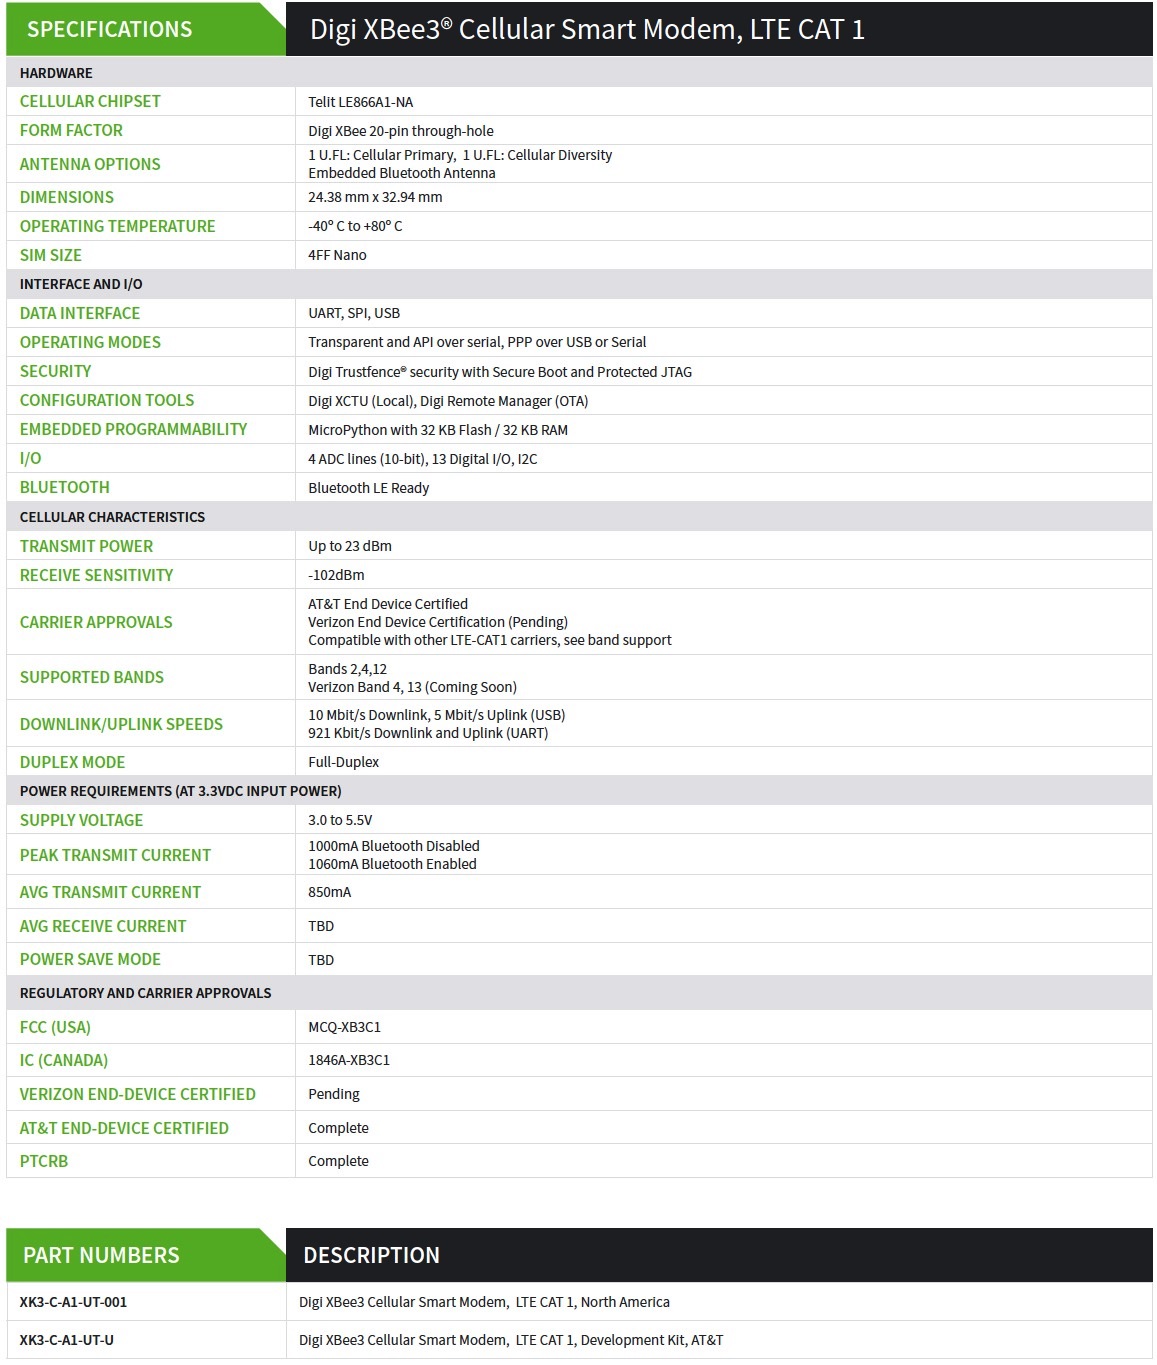
Task: Click the CELLULAR CHIPSET row label
Action: (90, 101)
